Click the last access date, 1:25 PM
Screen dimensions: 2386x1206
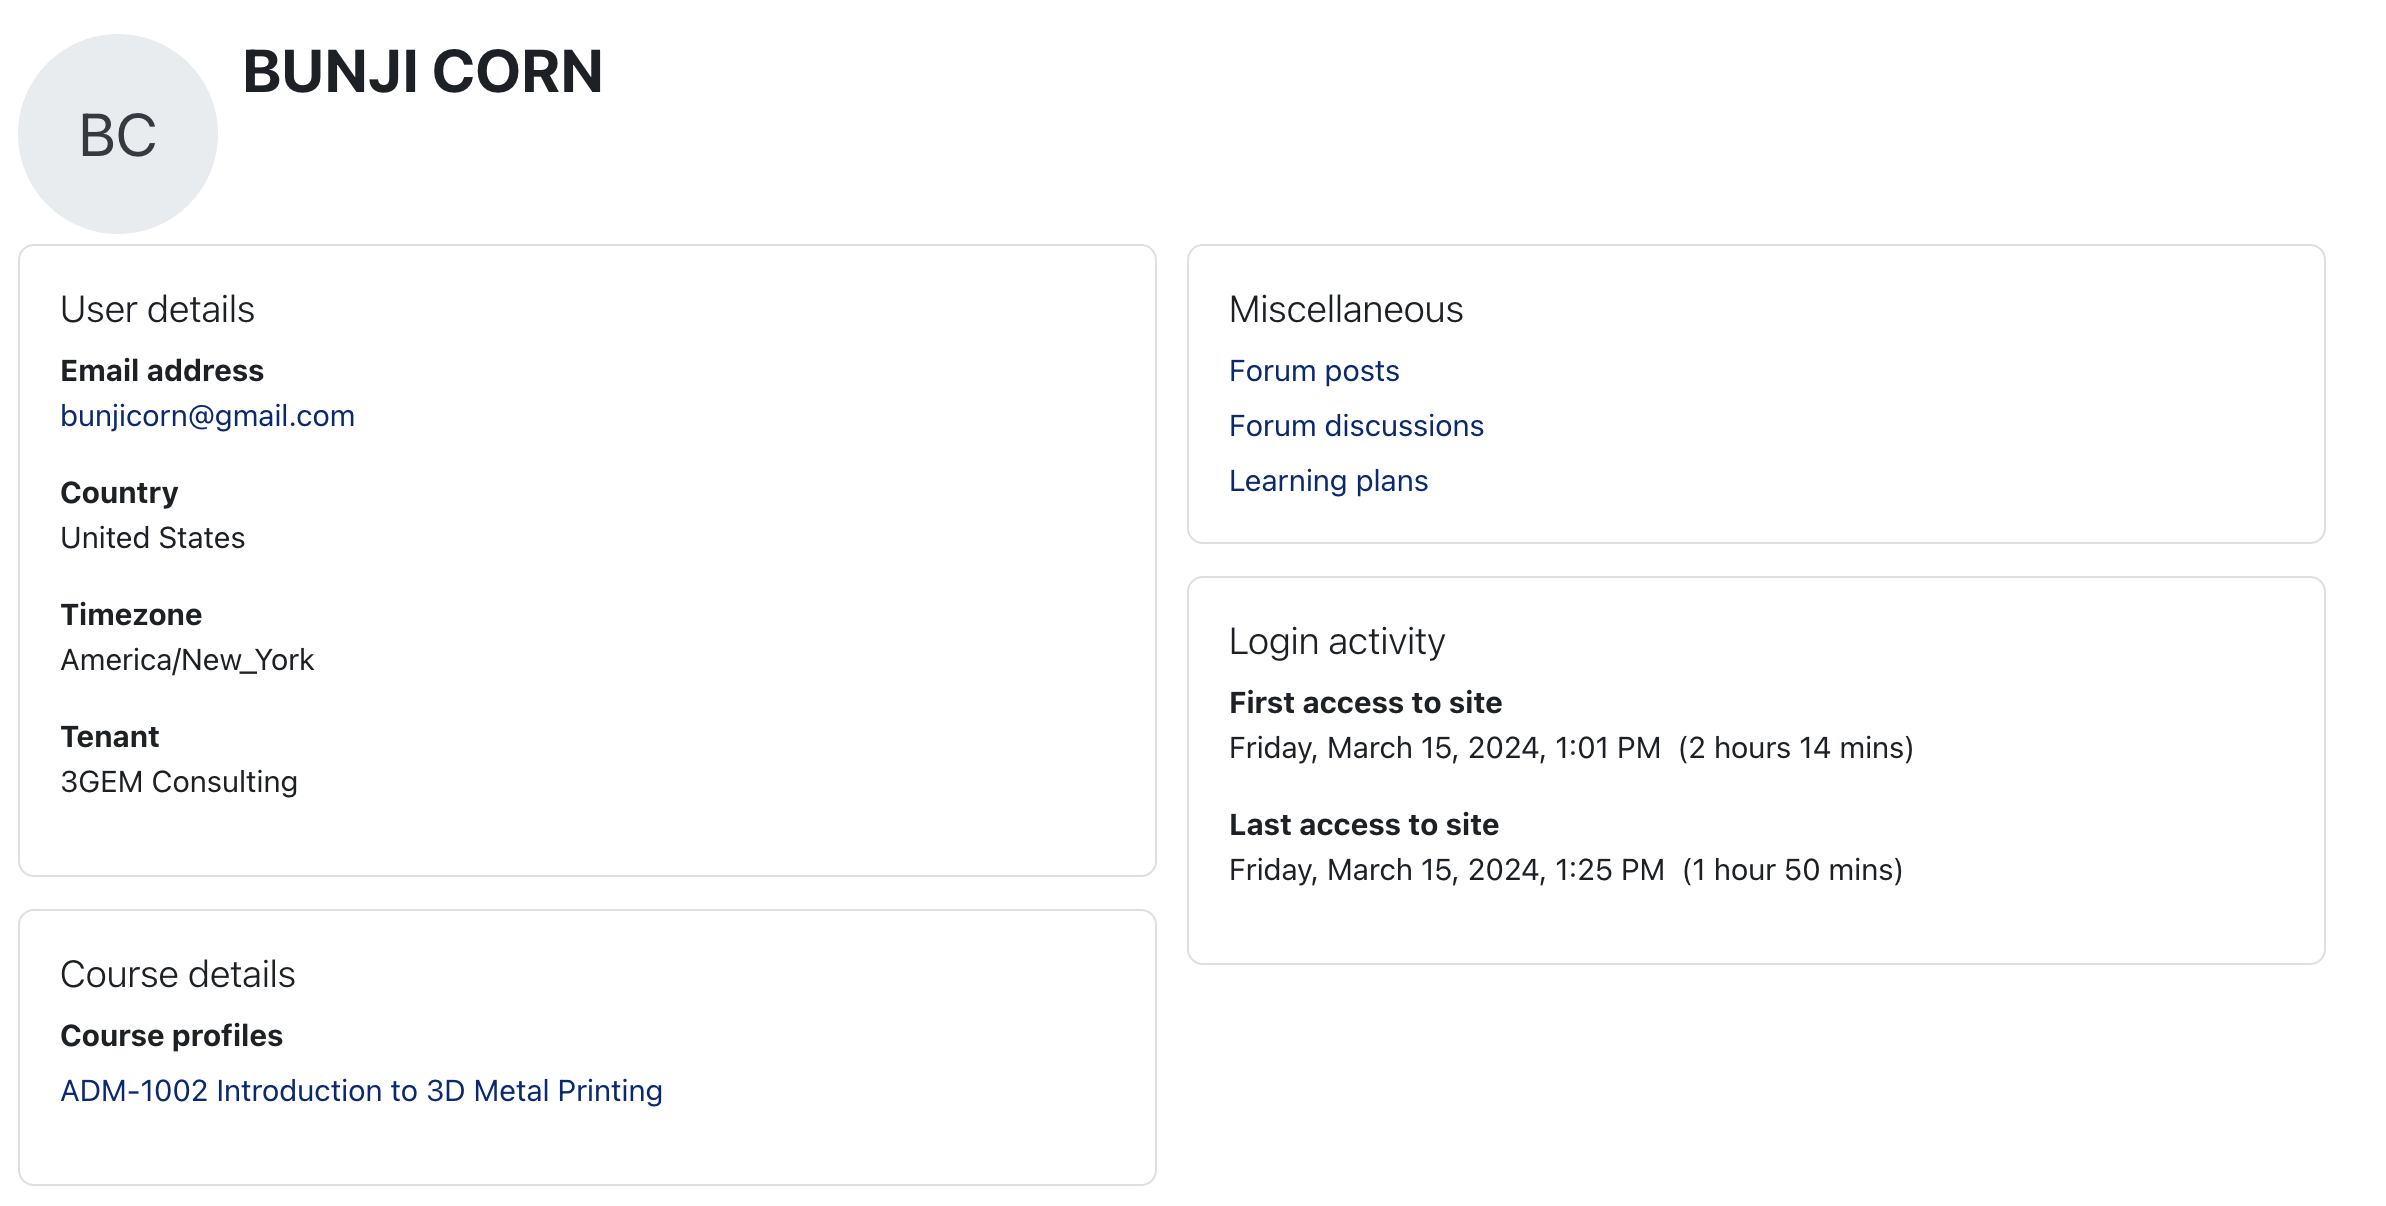[x=1446, y=870]
